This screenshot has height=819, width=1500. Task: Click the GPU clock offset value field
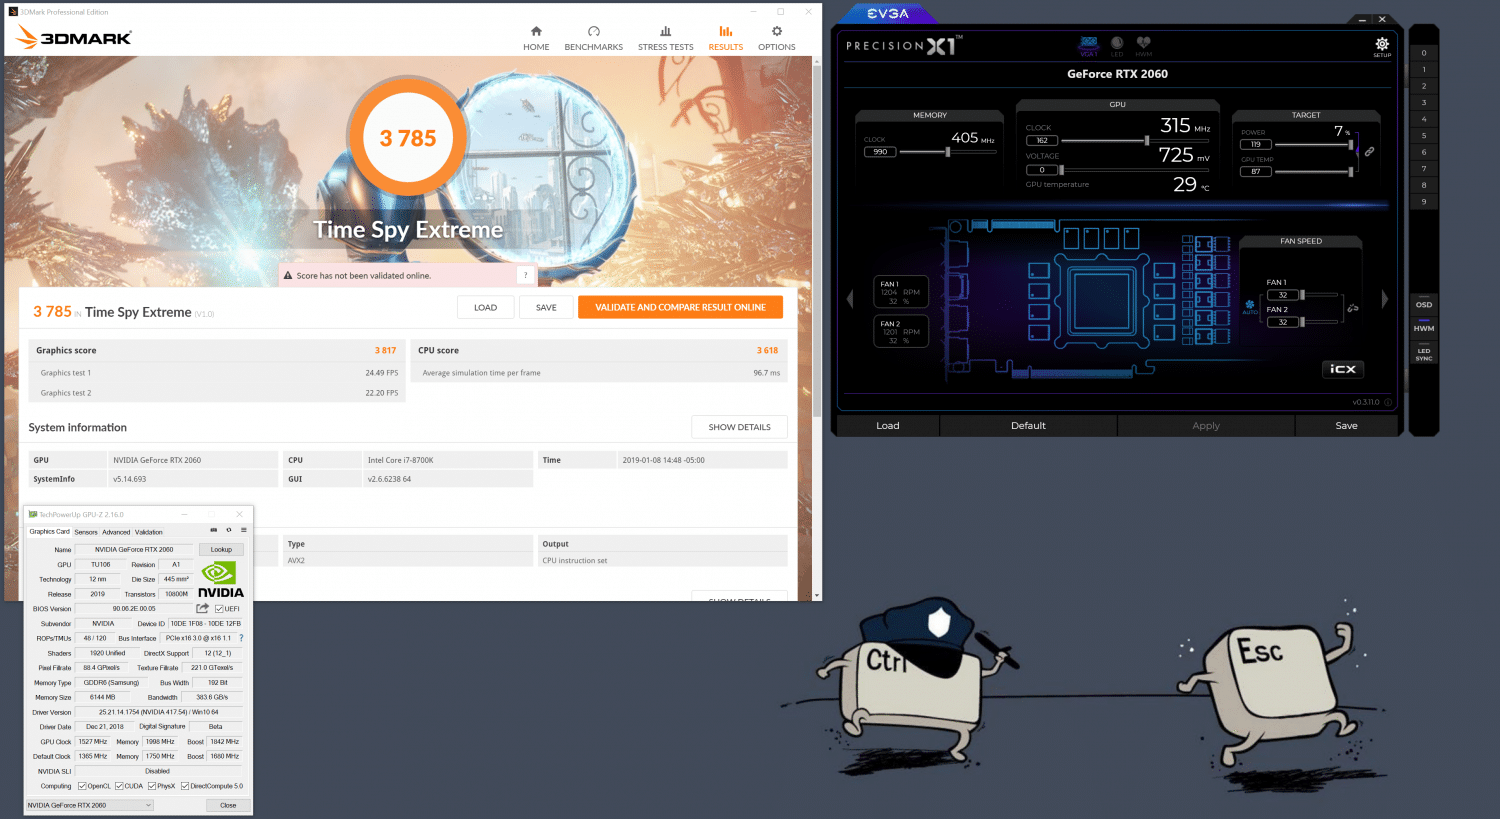(1042, 141)
